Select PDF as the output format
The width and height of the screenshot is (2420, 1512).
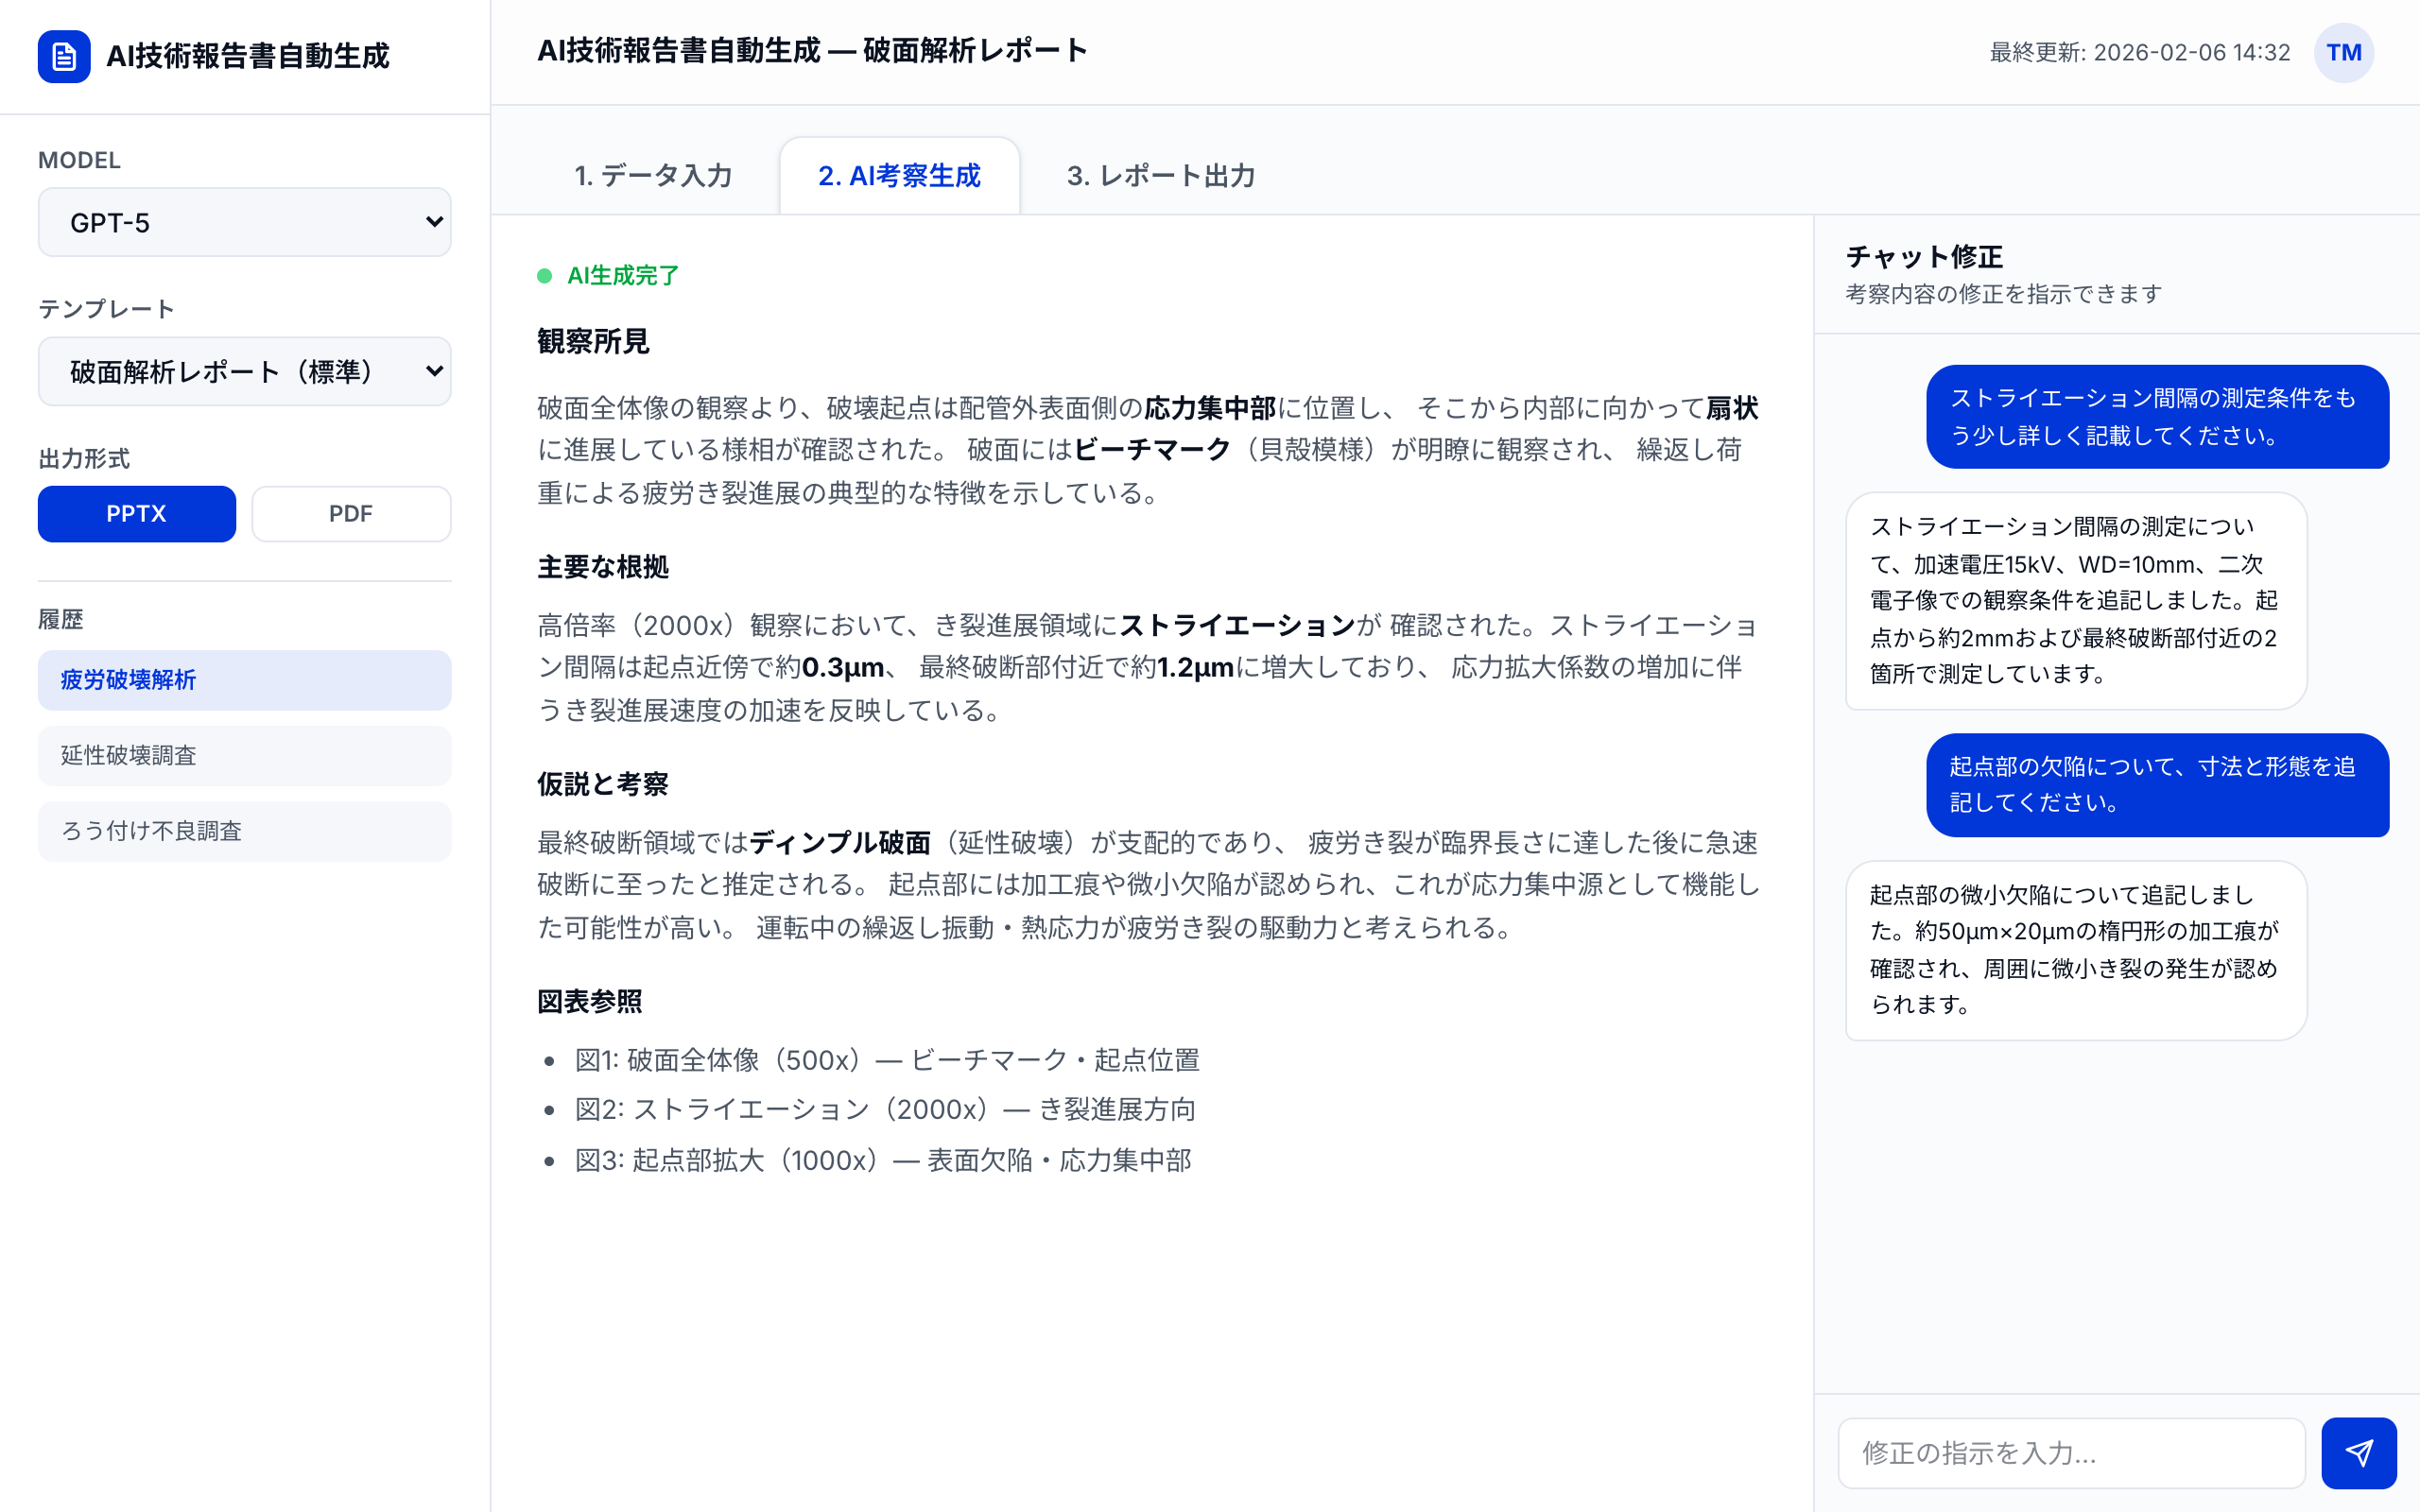[351, 513]
